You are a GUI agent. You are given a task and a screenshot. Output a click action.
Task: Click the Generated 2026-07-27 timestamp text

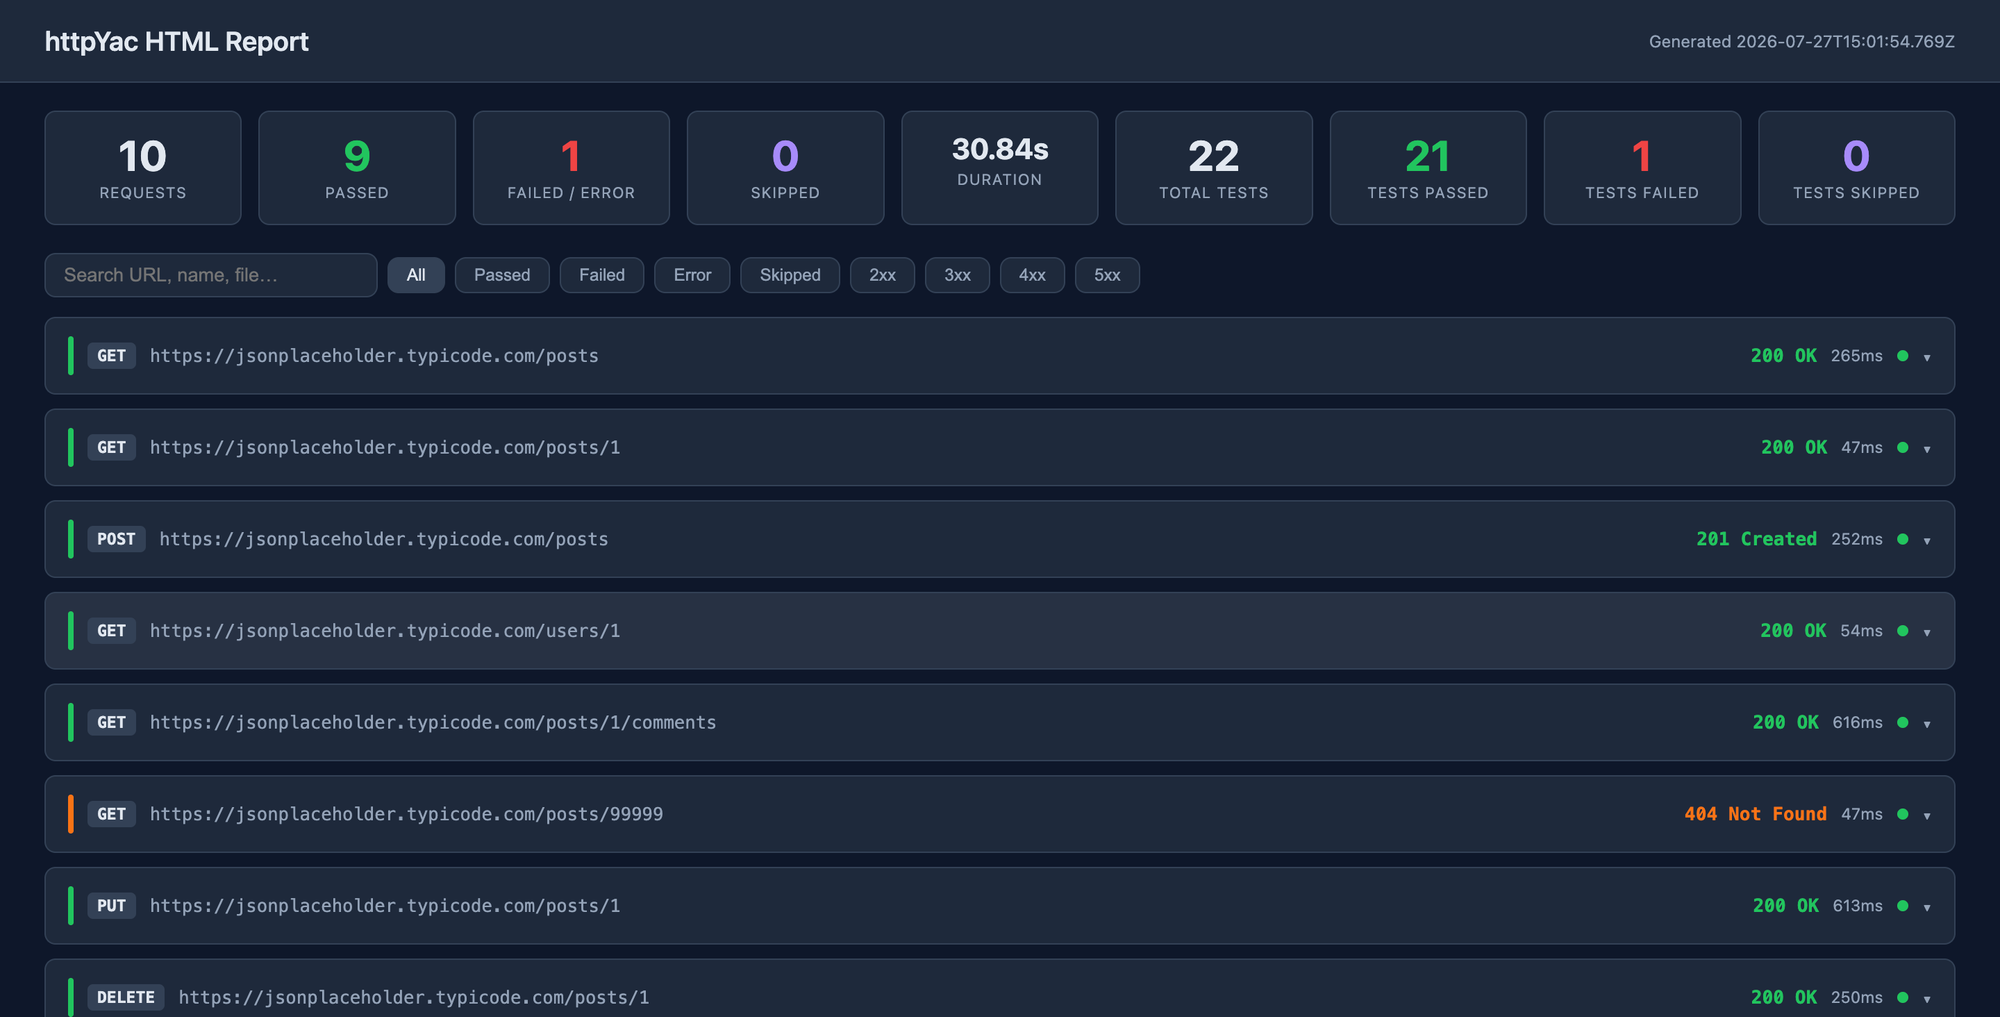pyautogui.click(x=1802, y=42)
